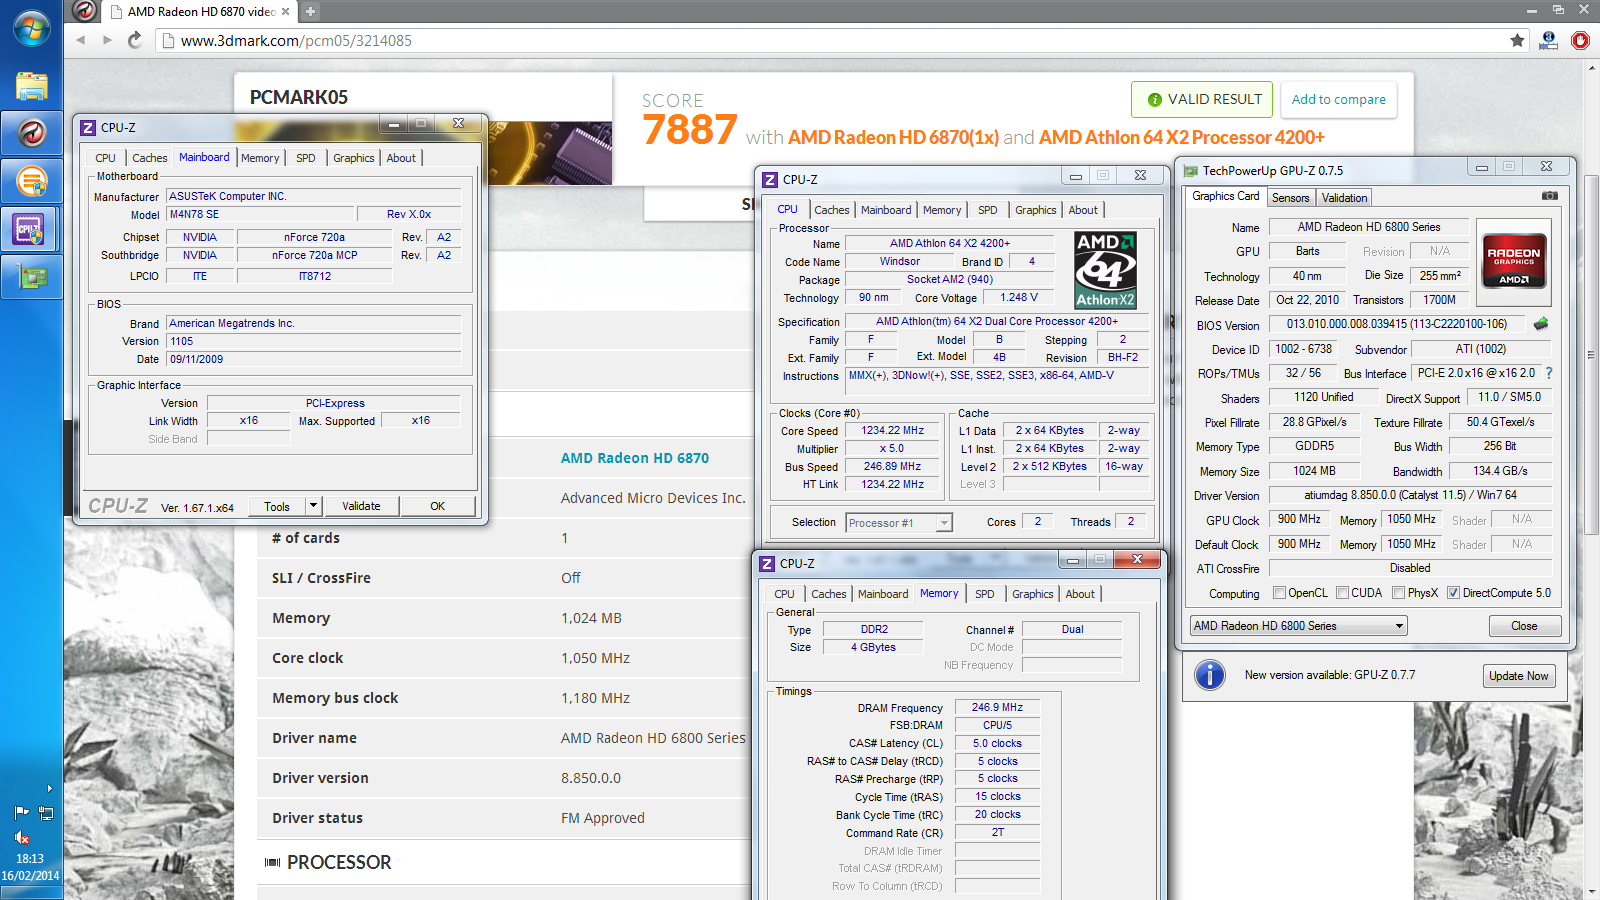Image resolution: width=1600 pixels, height=900 pixels.
Task: Click the VALID RESULT badge
Action: [1202, 99]
